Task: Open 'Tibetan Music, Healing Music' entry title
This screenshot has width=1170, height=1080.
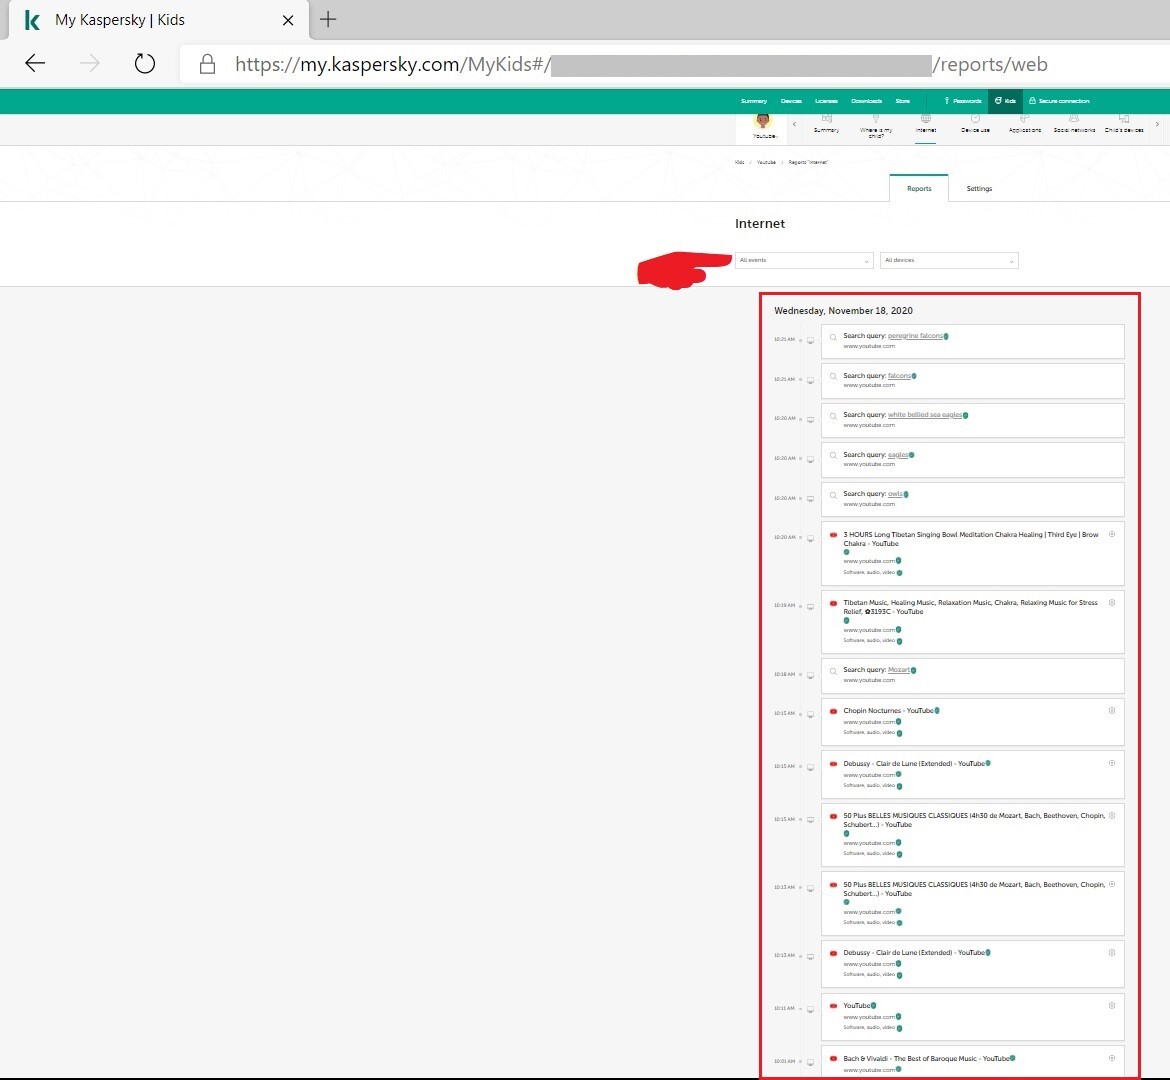Action: point(970,607)
